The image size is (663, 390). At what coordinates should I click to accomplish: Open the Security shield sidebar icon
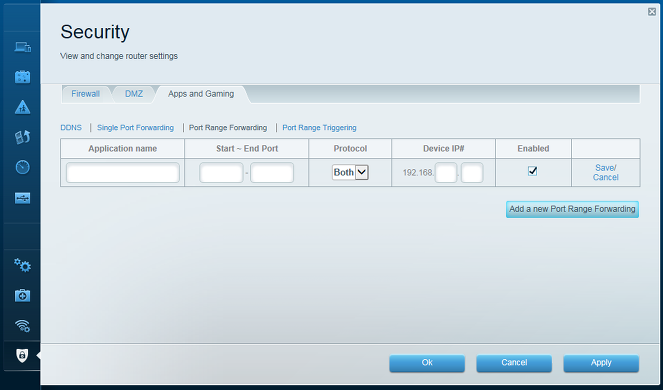(22, 355)
